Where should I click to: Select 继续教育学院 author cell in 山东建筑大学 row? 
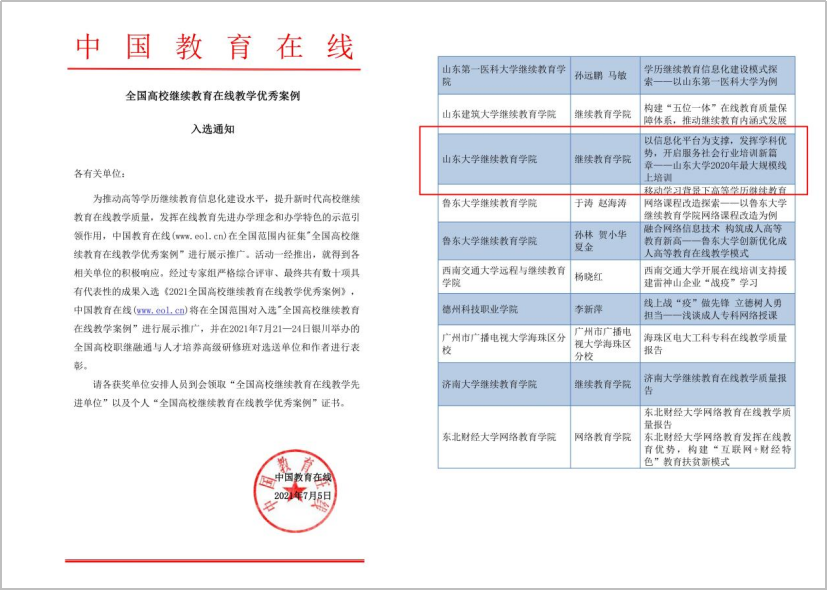(x=605, y=114)
